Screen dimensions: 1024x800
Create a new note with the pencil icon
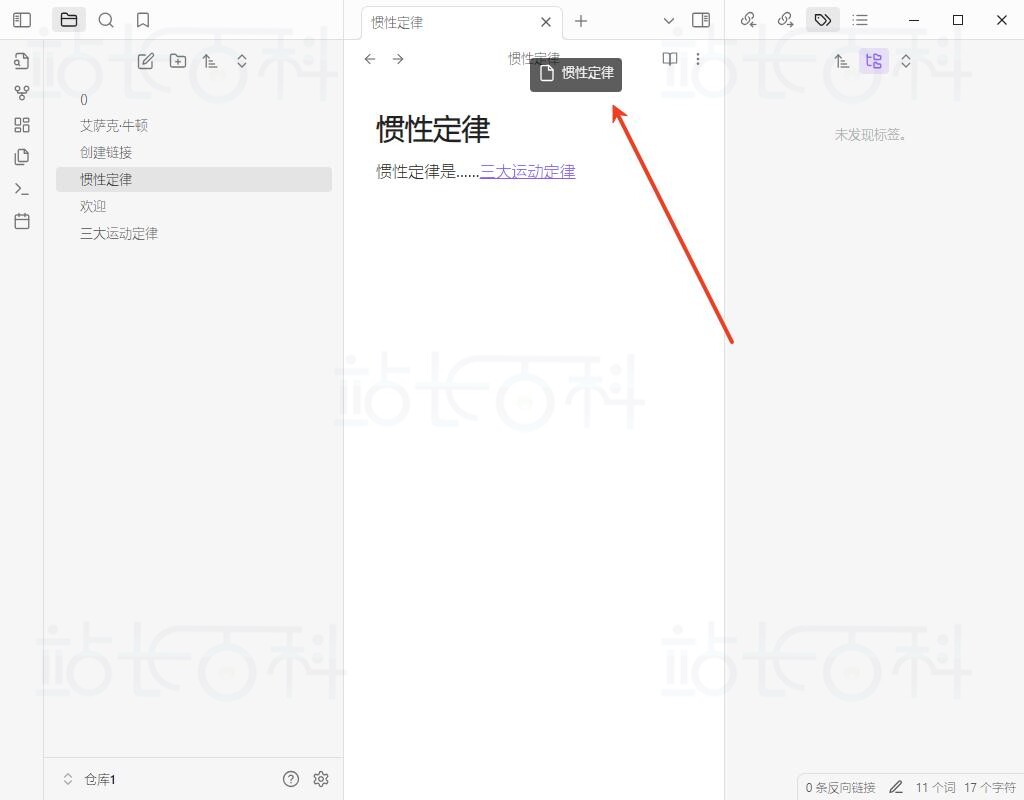tap(146, 61)
